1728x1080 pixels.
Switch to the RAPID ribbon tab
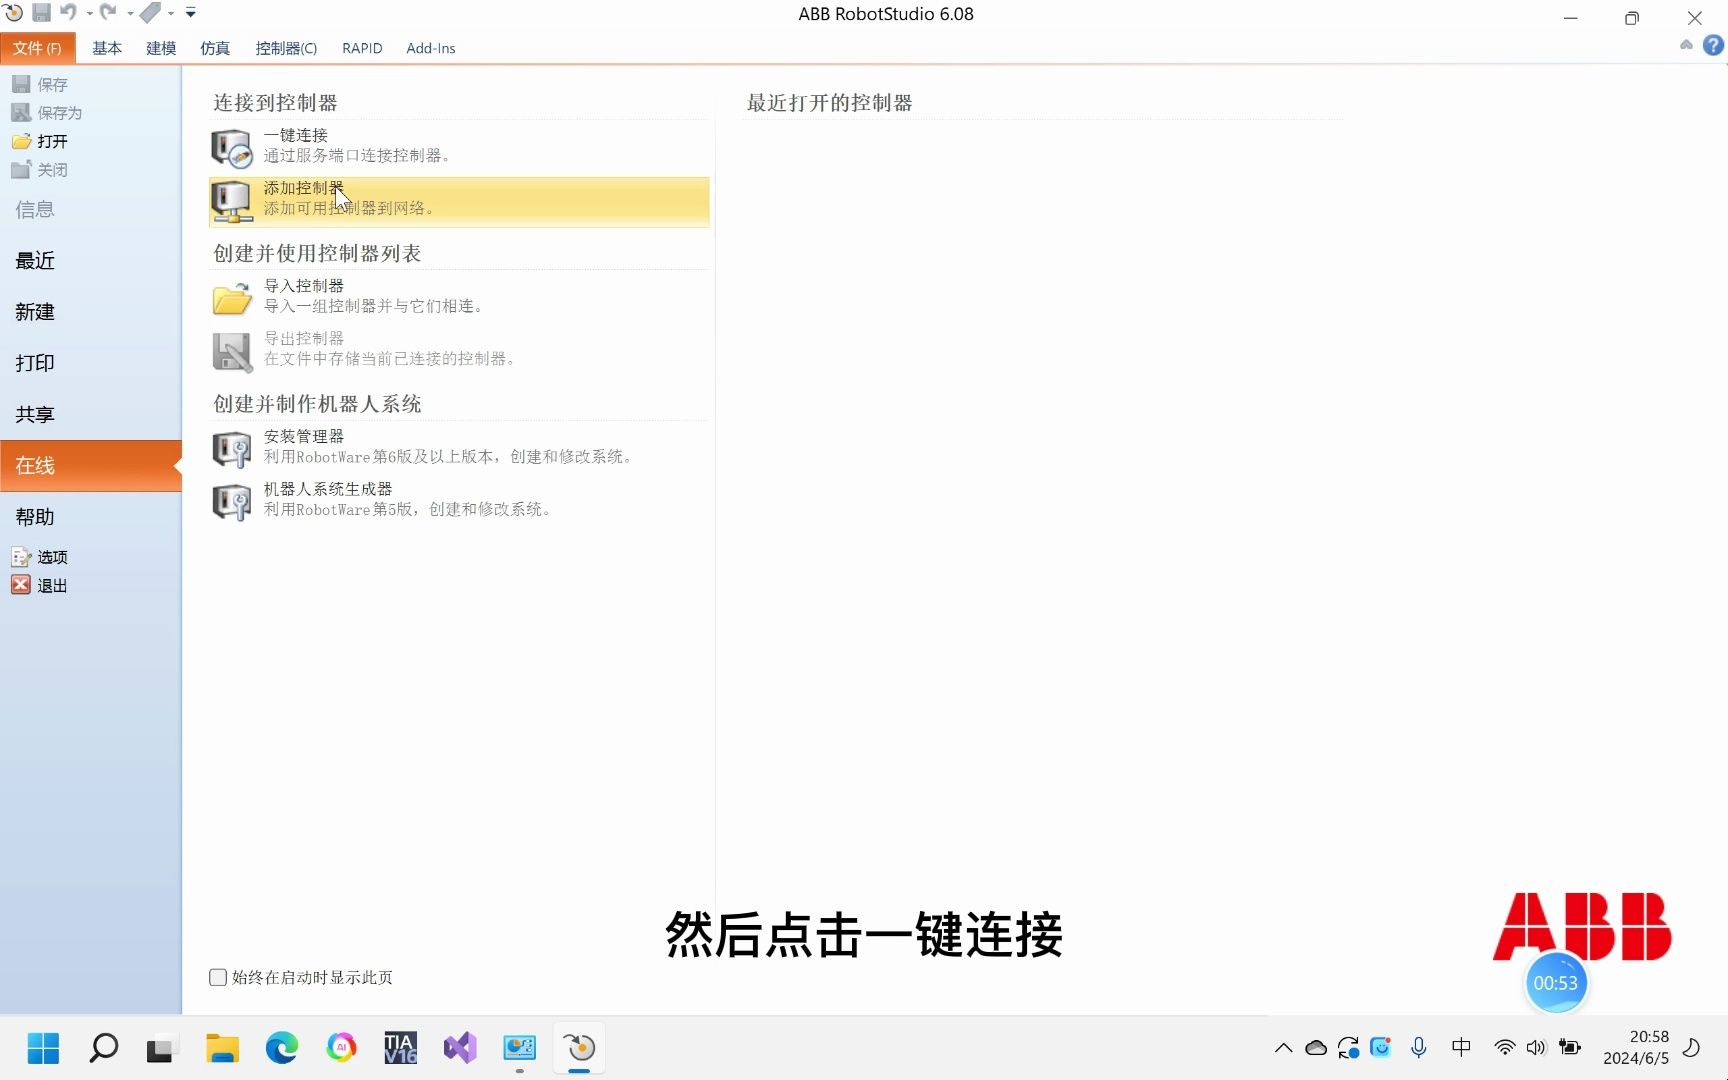pyautogui.click(x=362, y=48)
